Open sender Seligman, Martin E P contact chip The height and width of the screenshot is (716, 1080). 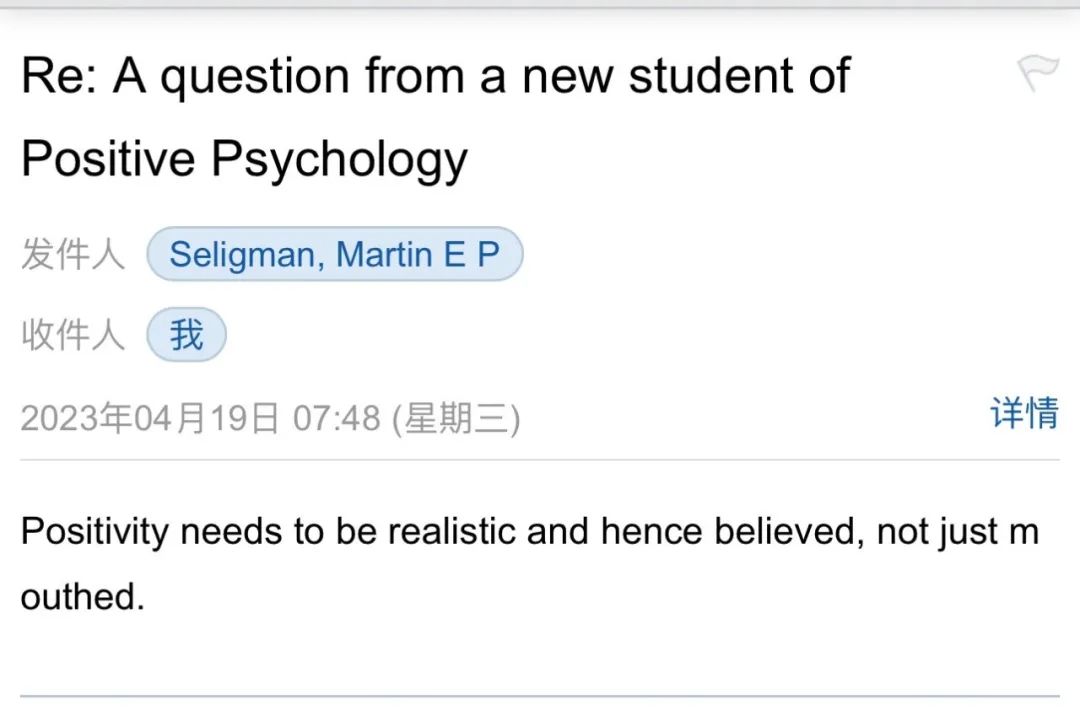(x=334, y=255)
